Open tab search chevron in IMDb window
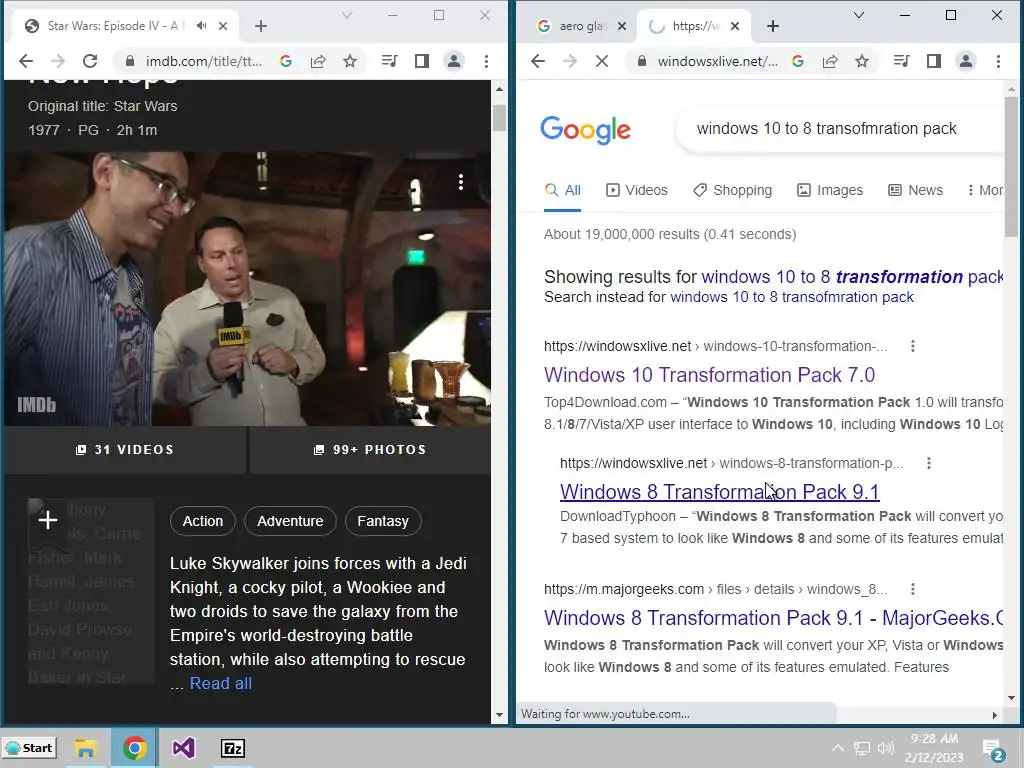Image resolution: width=1024 pixels, height=768 pixels. 347,15
